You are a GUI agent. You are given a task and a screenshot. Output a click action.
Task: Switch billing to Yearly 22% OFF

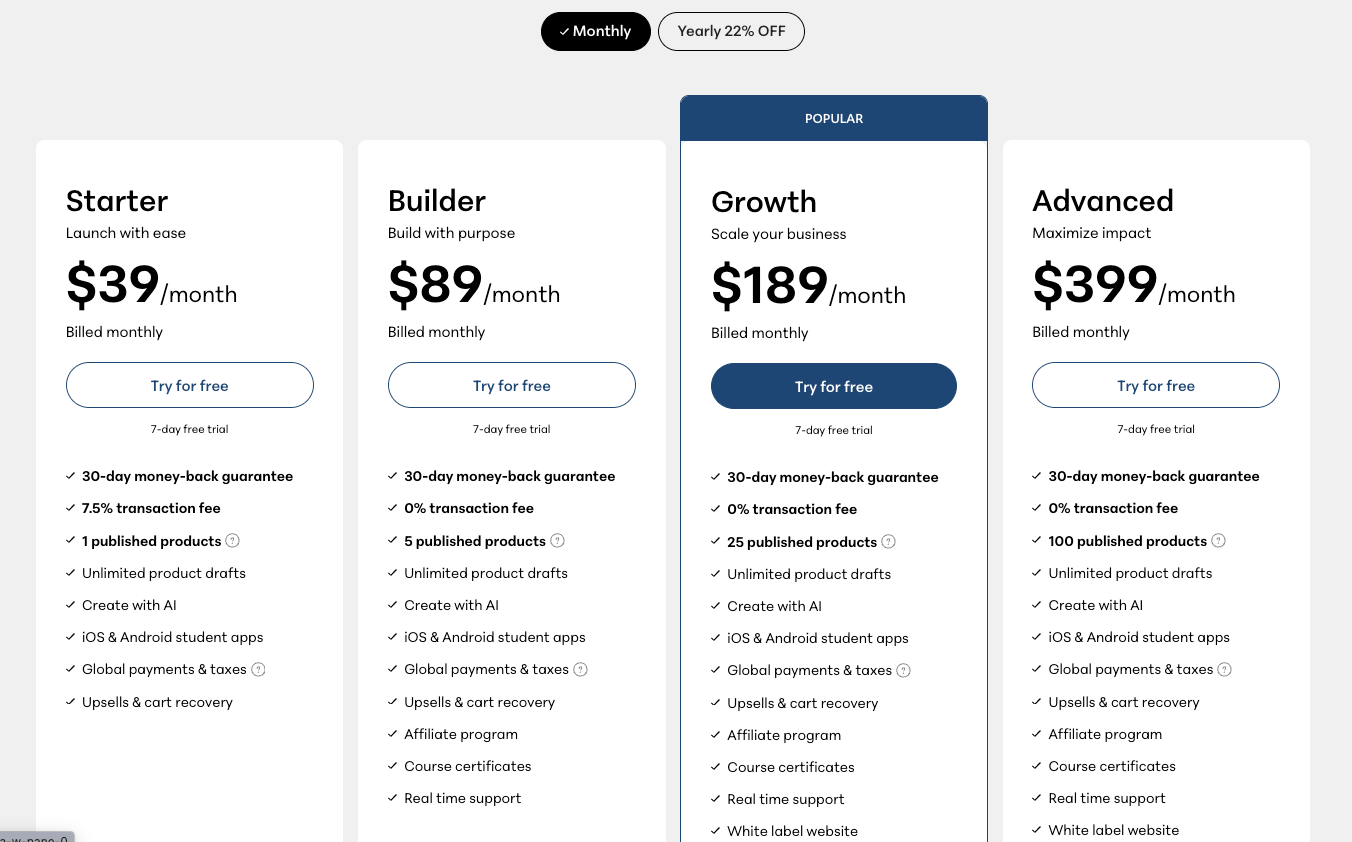click(x=731, y=31)
